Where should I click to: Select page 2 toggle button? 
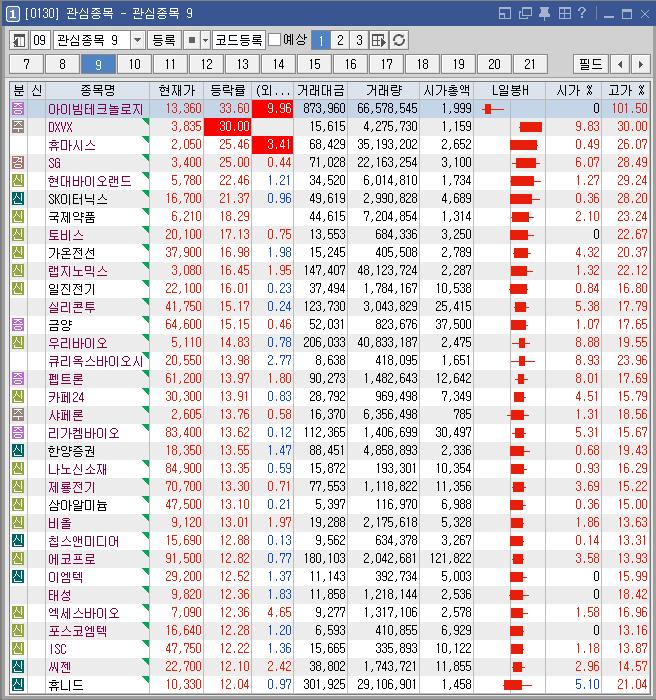click(340, 41)
